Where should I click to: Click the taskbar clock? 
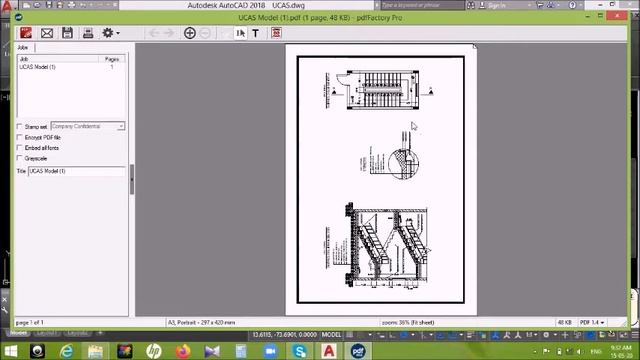pos(621,351)
